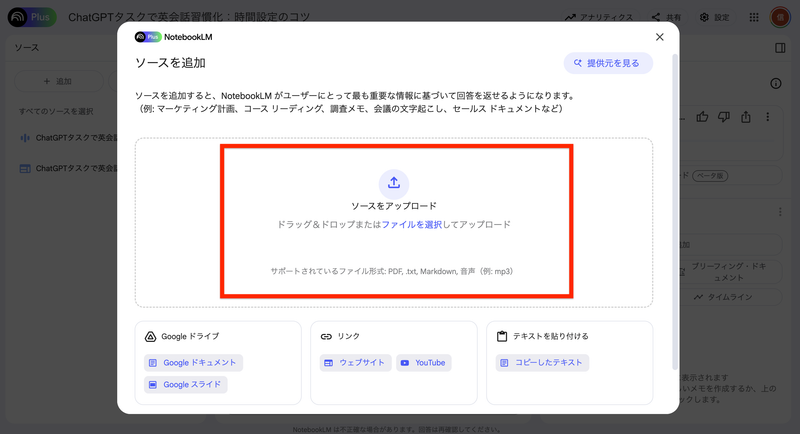800x434 pixels.
Task: Toggle the right-side panel layout icon
Action: (780, 48)
